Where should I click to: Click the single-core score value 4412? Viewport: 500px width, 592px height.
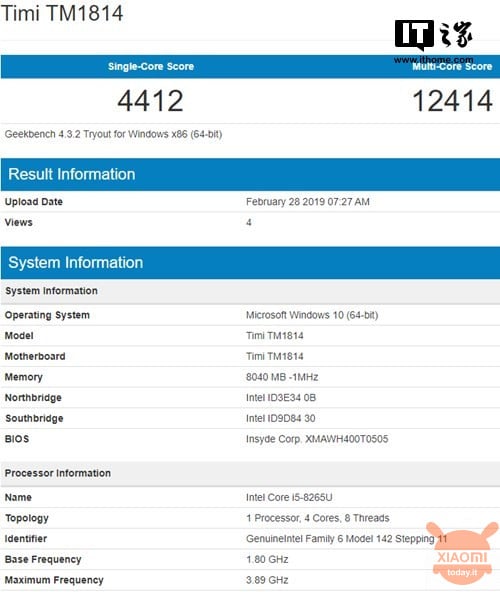(150, 101)
